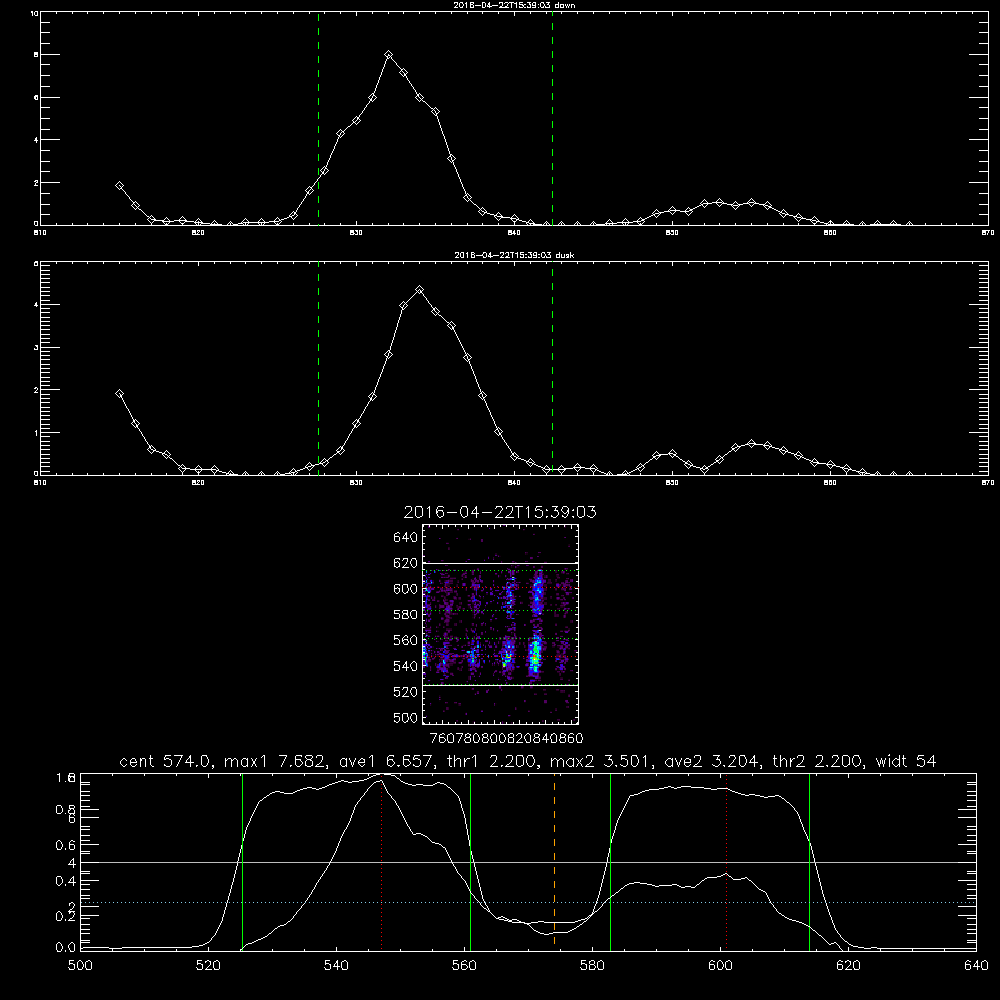Viewport: 1000px width, 1000px height.
Task: Click the green vertical line near 583
Action: tap(610, 861)
